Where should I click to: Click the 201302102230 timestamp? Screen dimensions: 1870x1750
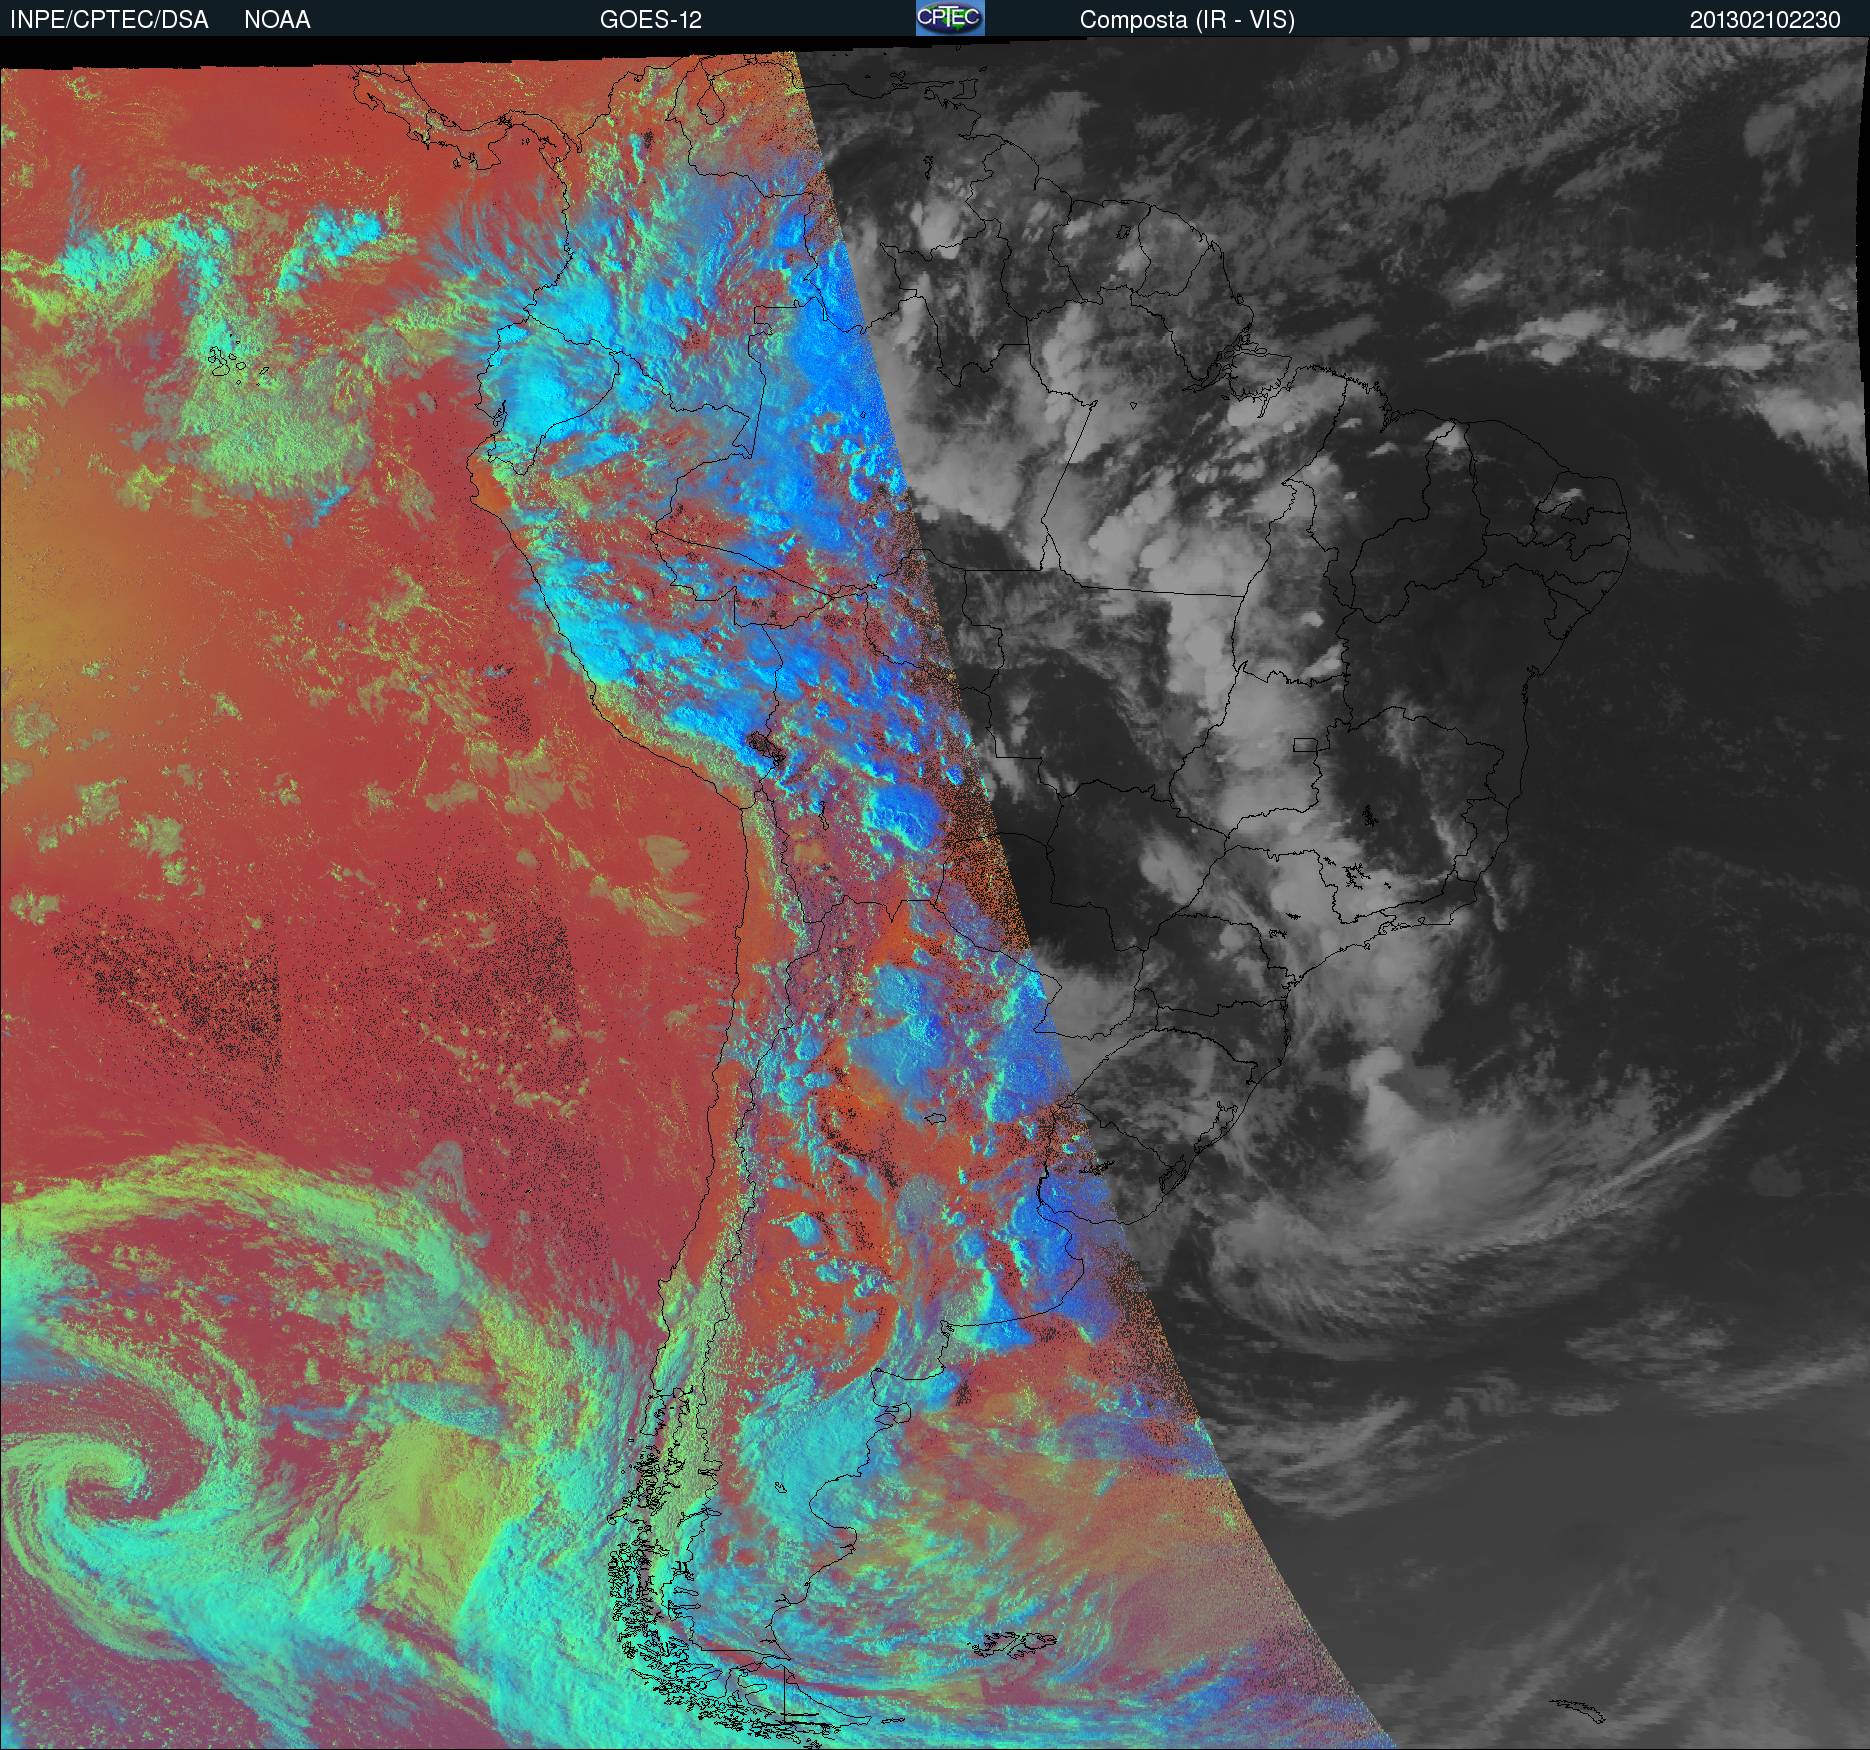click(1765, 20)
